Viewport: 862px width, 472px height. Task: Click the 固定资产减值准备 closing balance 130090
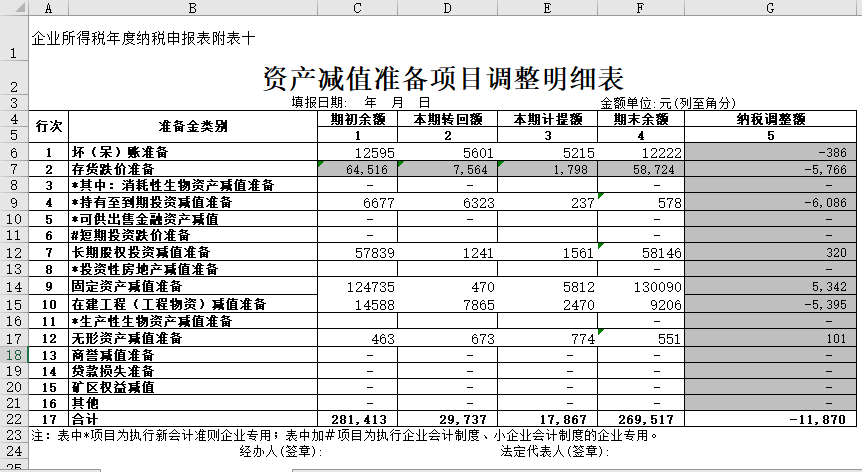coord(636,287)
